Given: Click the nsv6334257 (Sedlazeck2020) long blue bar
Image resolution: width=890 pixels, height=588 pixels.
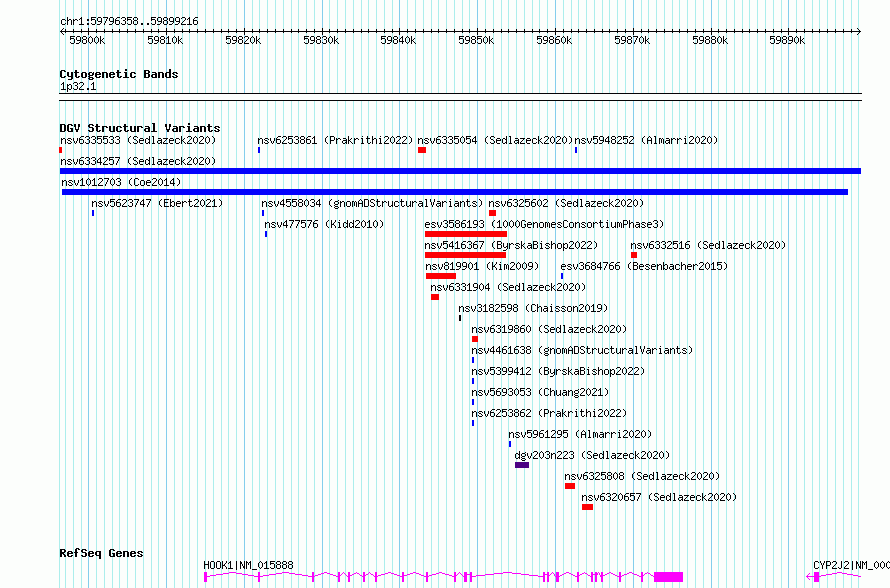Looking at the screenshot, I should [460, 171].
